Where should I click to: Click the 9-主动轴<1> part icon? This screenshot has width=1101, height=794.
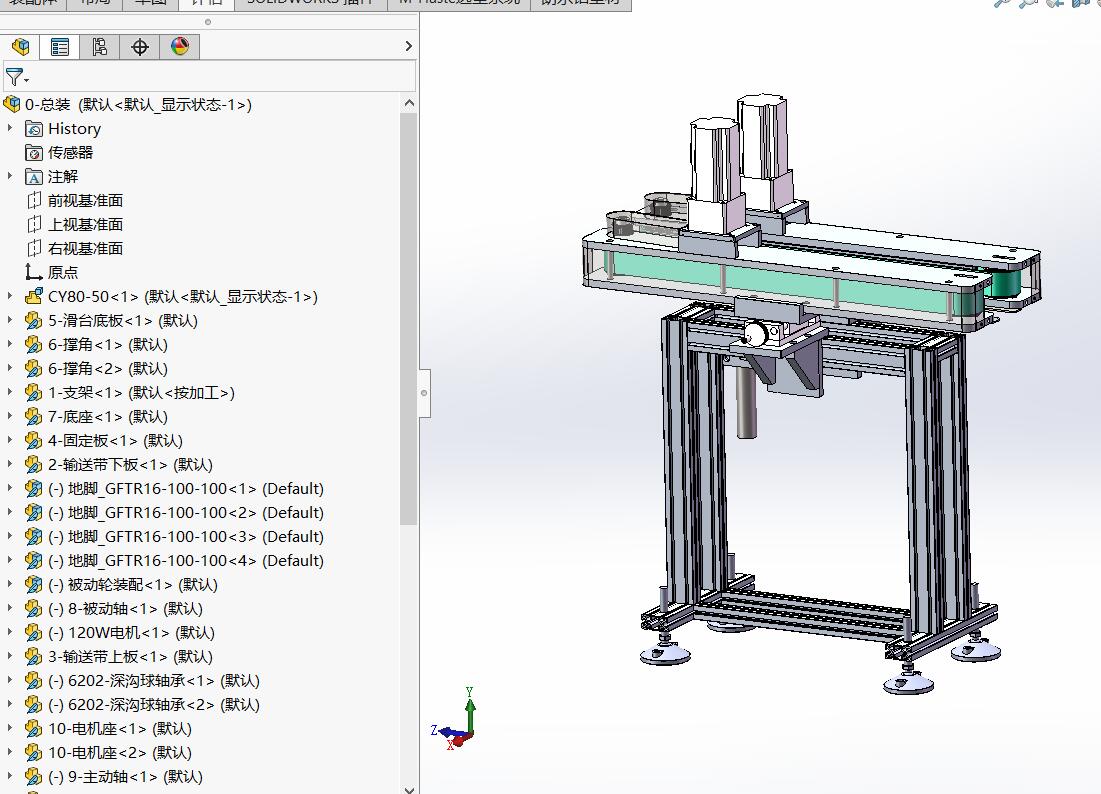pos(34,776)
